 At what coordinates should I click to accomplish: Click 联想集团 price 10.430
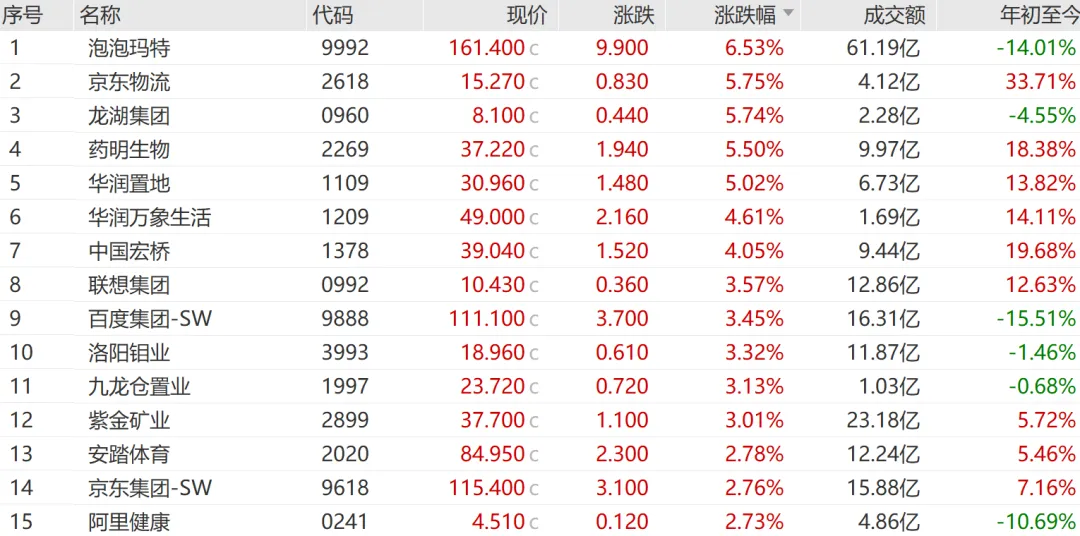tap(492, 285)
